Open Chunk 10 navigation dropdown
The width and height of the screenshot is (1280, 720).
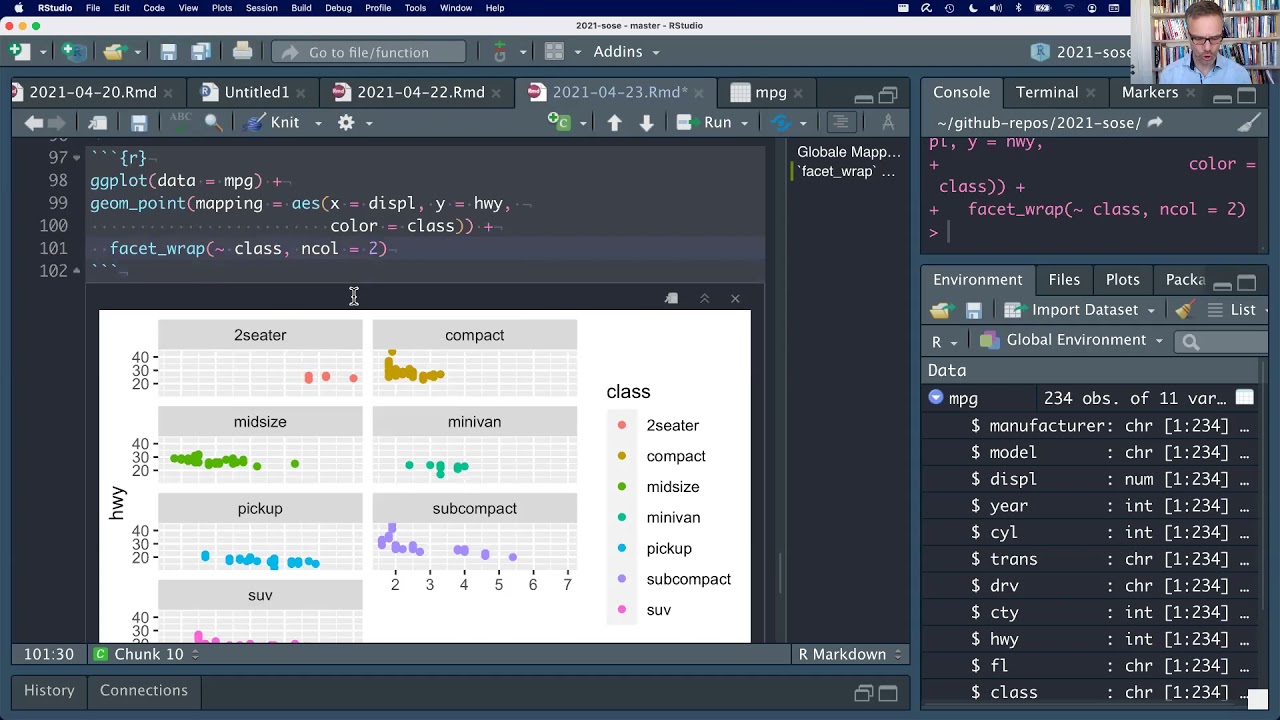(x=146, y=654)
